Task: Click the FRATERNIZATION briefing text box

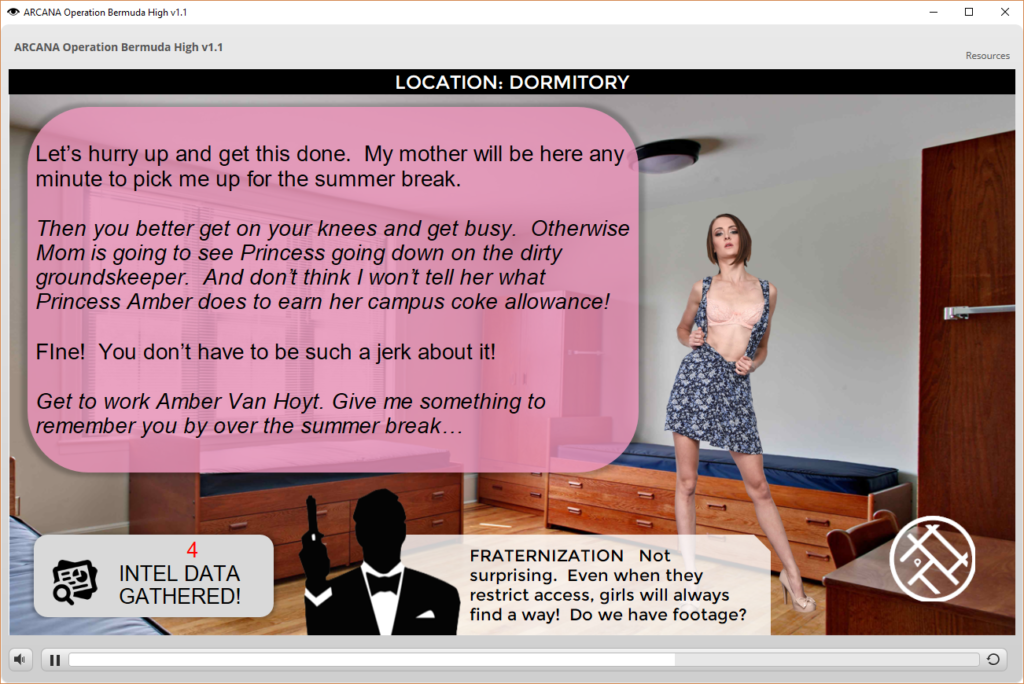Action: click(607, 585)
